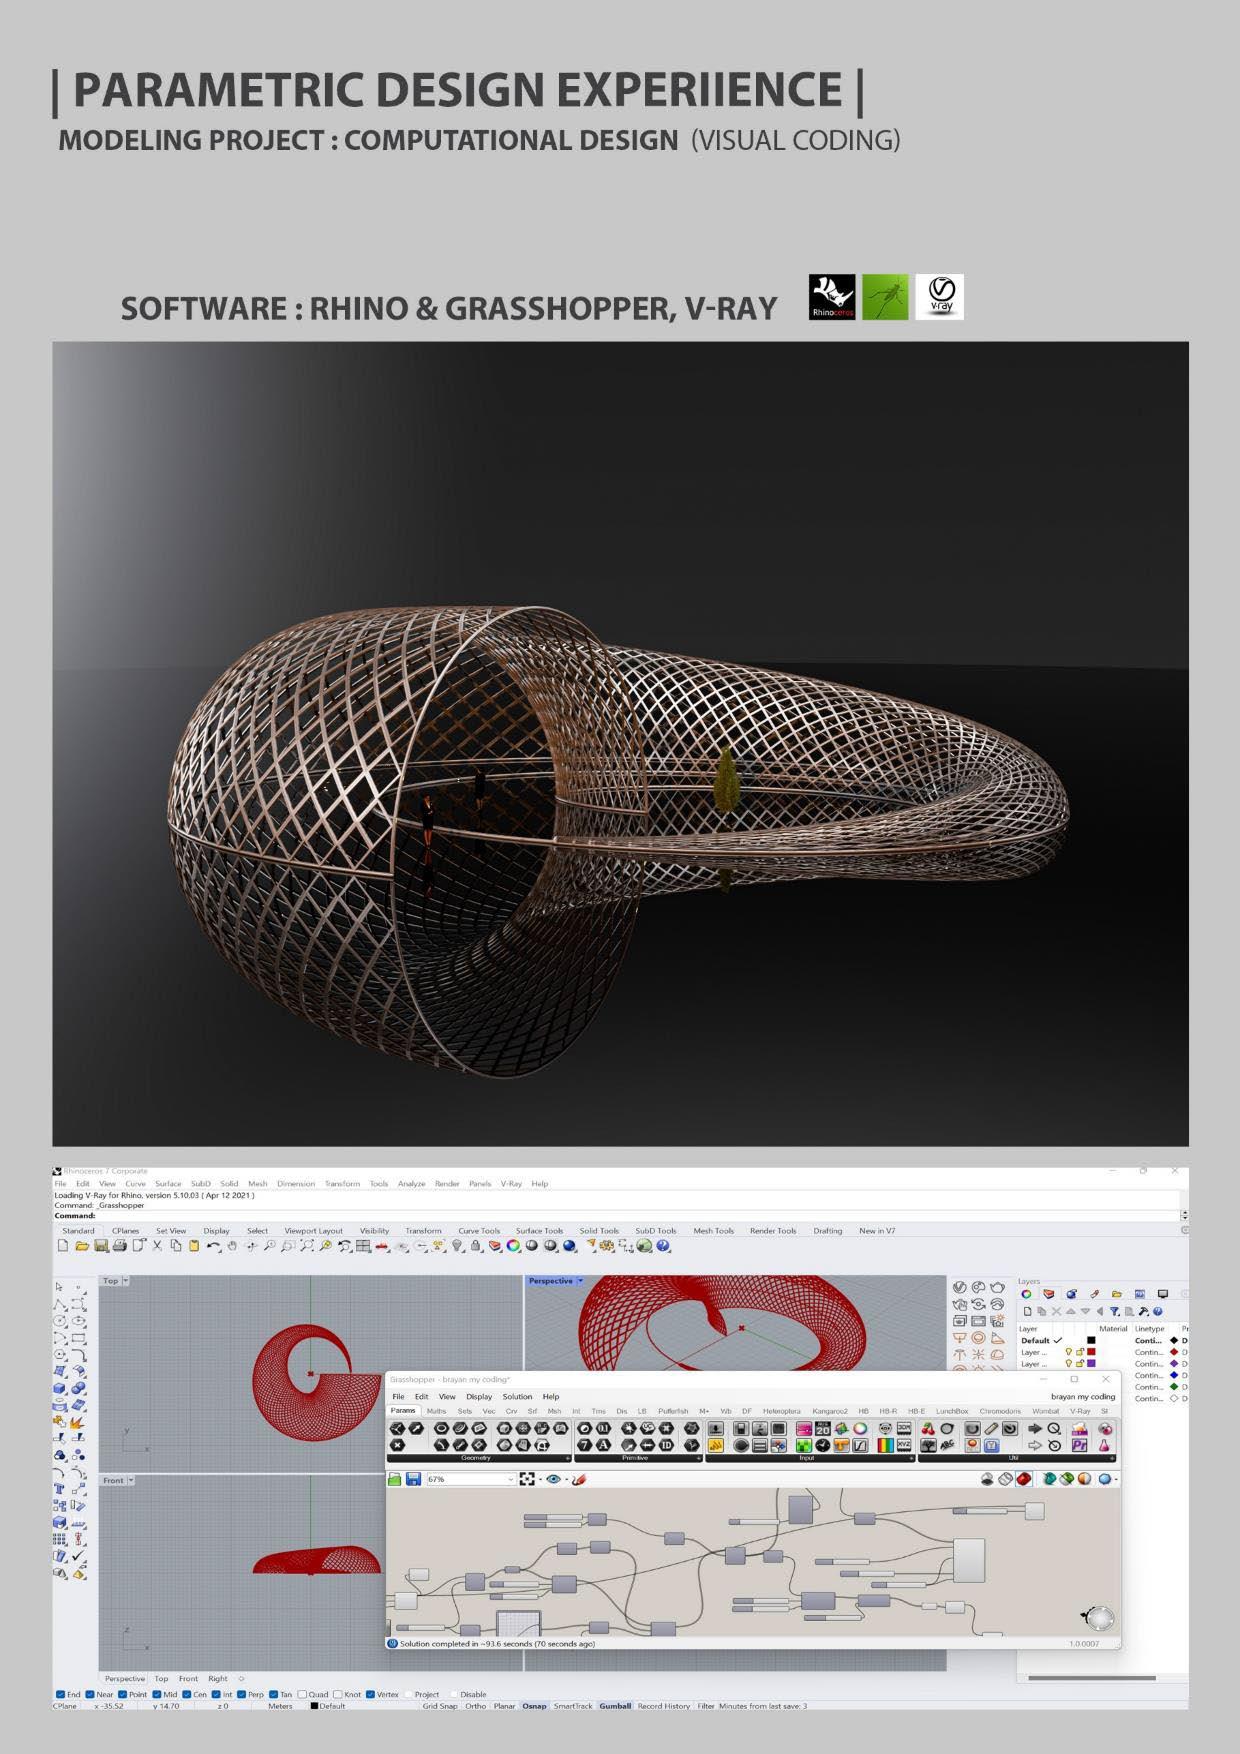
Task: Select the fillet curve tool in left sidebar
Action: (79, 1355)
